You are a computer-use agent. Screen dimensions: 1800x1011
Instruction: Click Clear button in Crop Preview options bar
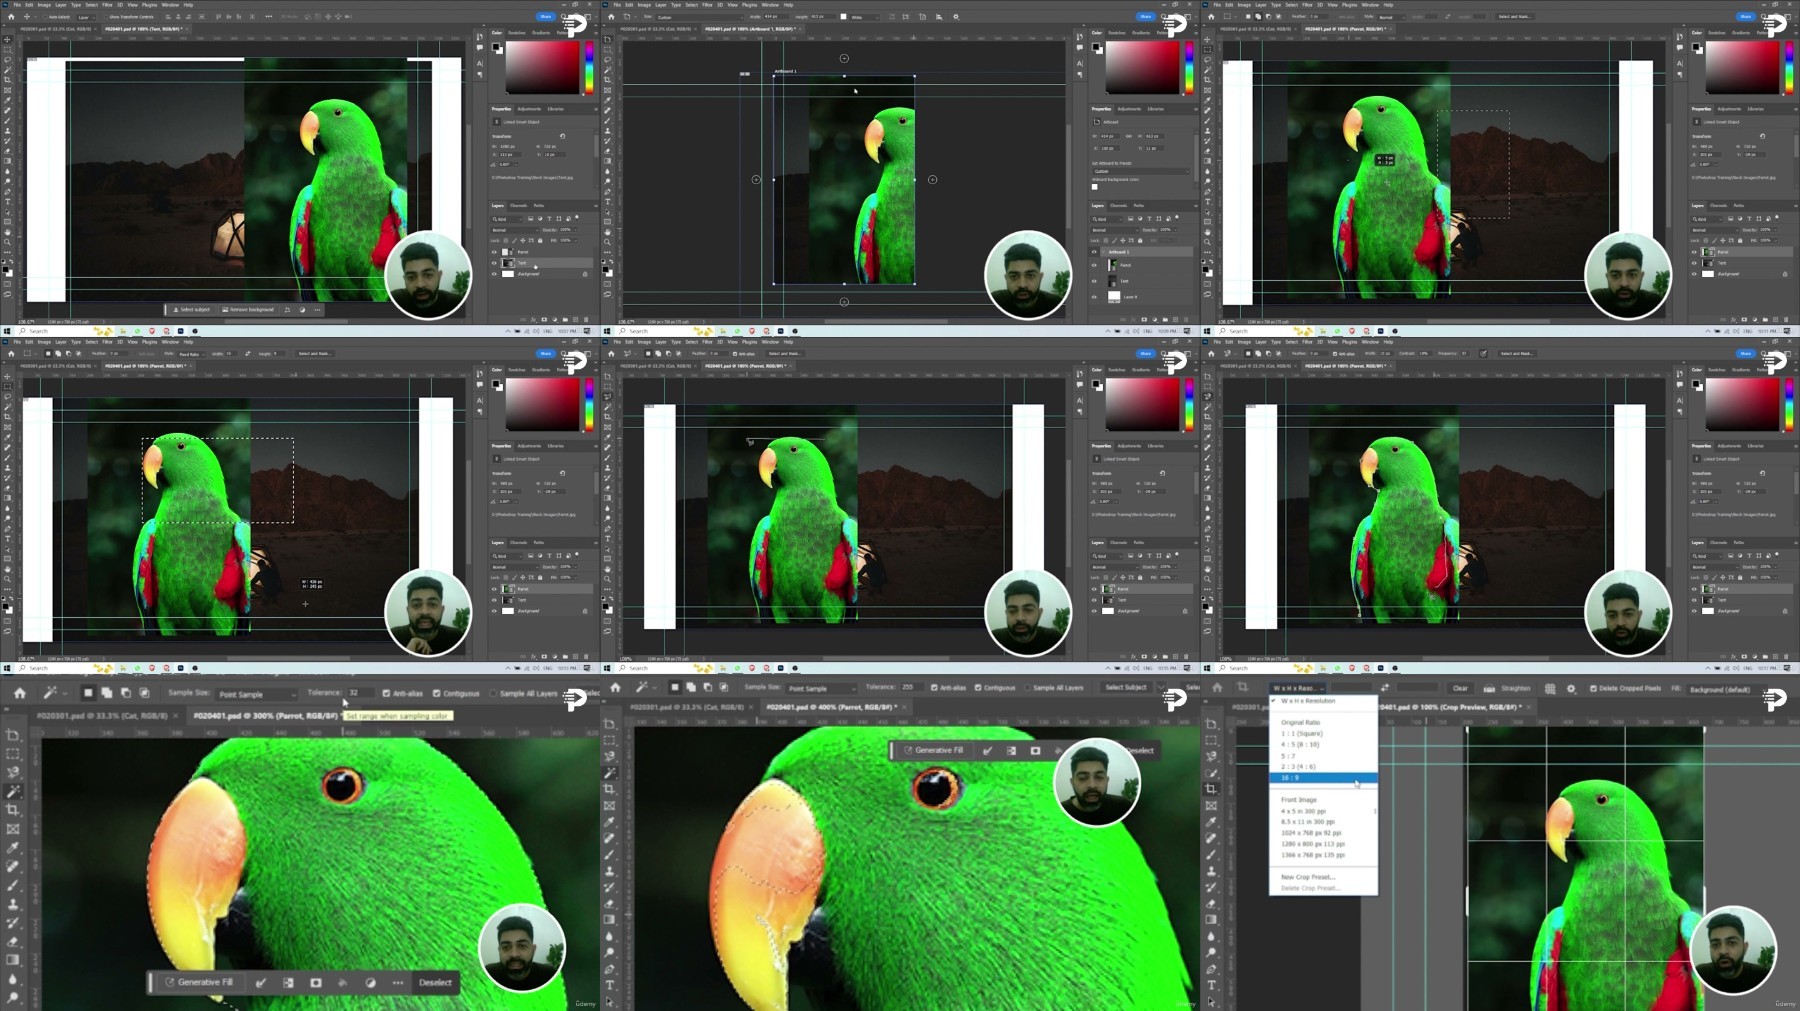(1460, 688)
